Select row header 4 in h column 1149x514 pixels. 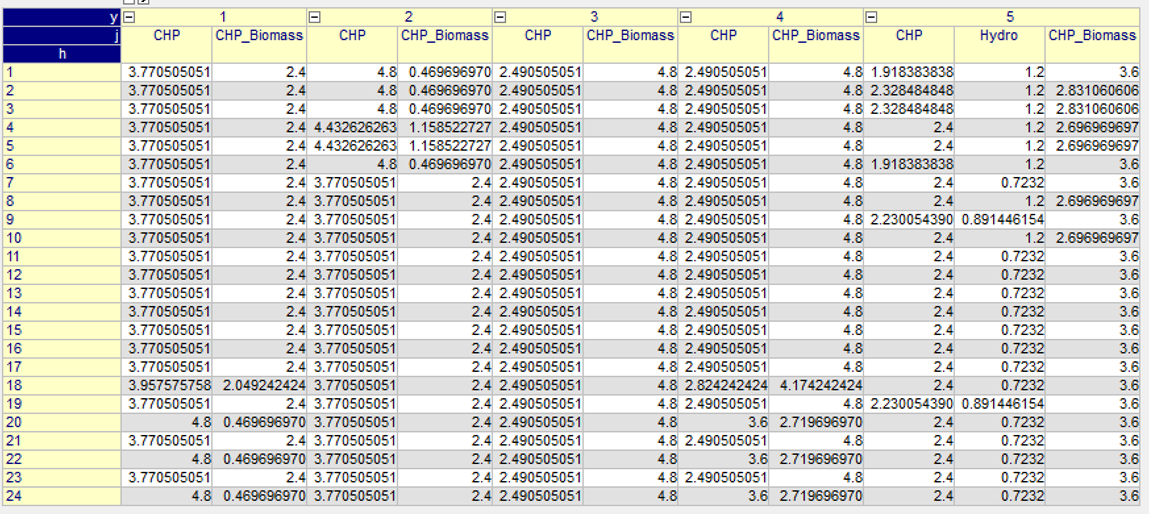[61, 128]
